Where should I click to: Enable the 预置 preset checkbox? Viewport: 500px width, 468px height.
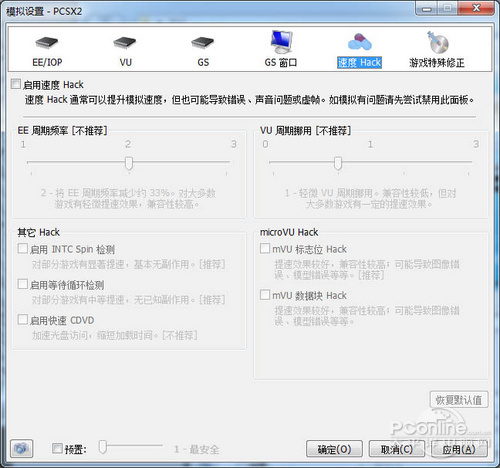point(57,448)
